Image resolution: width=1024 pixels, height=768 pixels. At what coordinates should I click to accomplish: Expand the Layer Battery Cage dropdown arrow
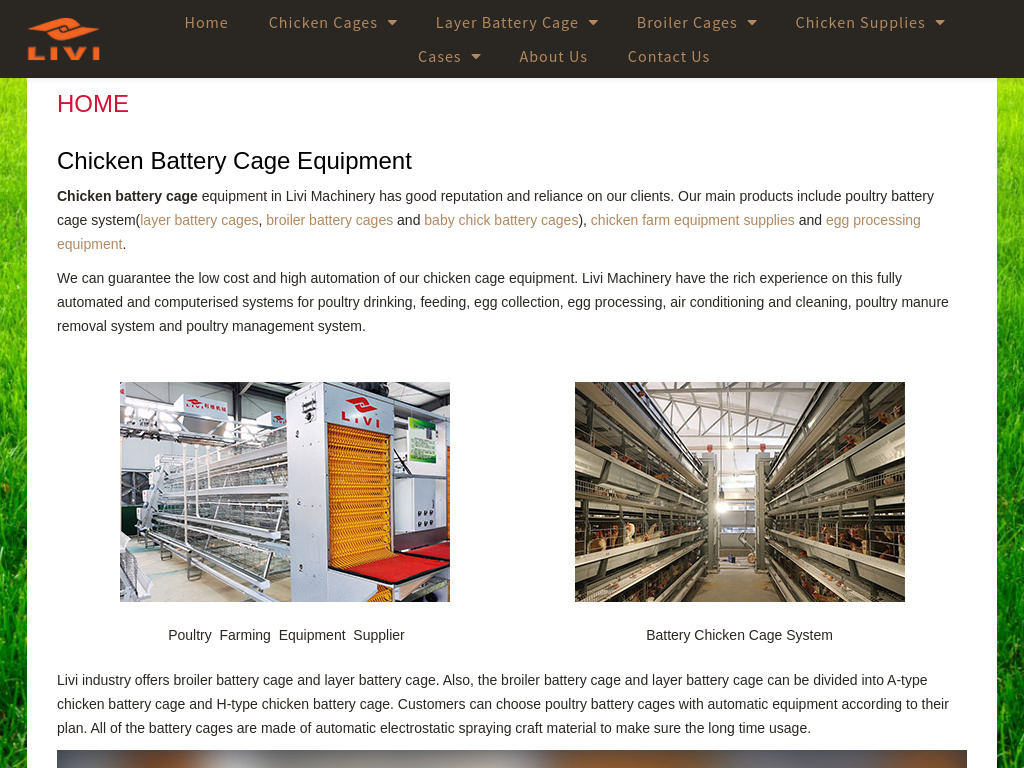point(594,23)
